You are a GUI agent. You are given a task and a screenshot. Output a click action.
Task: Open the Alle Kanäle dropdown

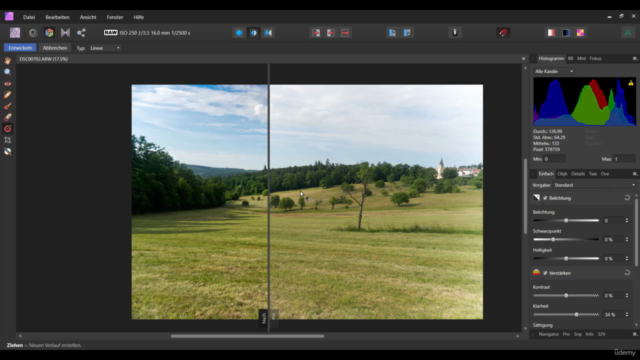coord(554,71)
